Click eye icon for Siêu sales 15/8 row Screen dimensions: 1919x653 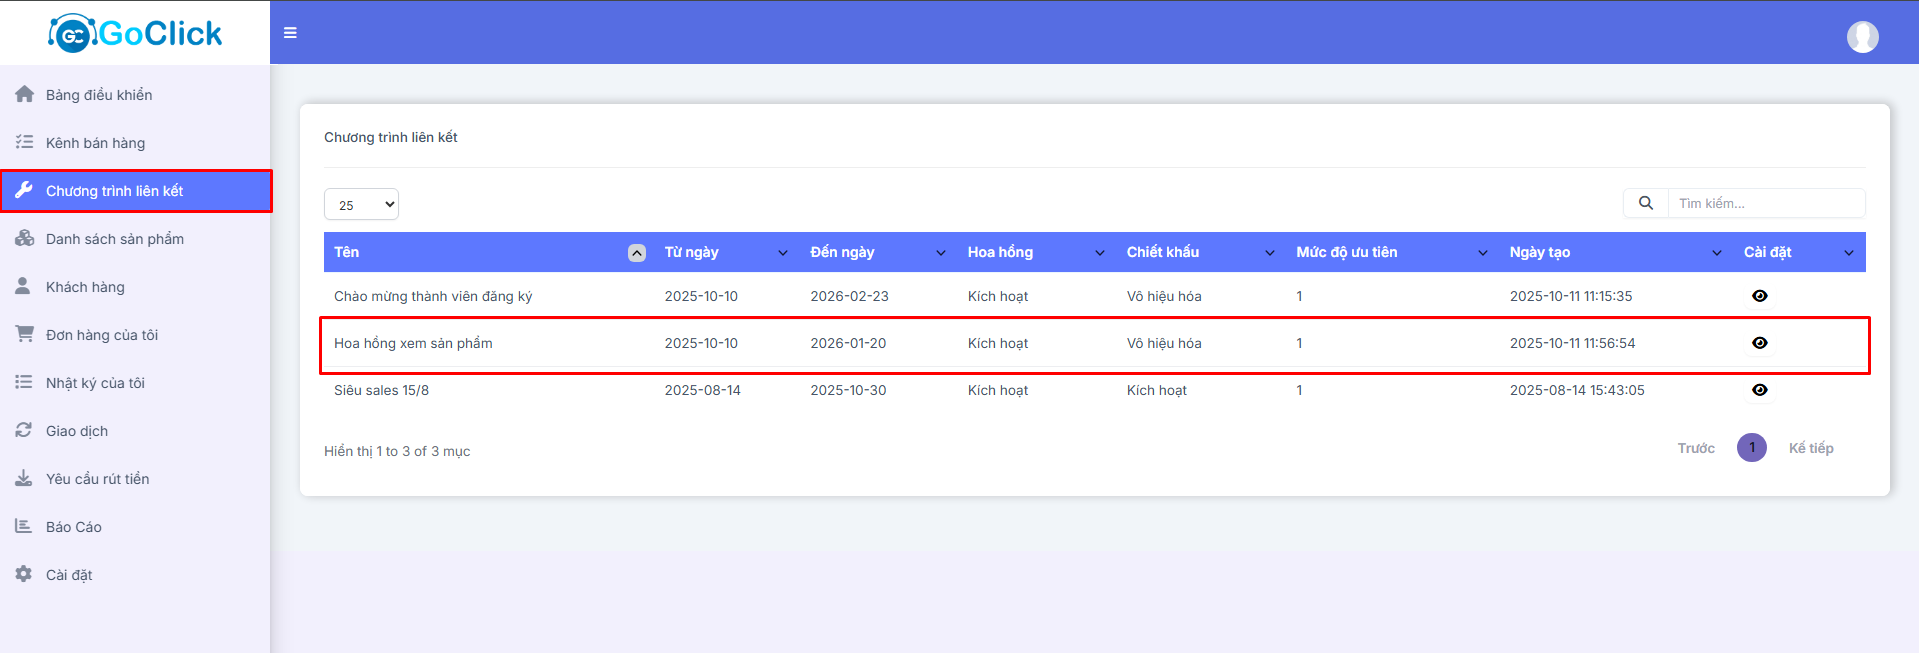[1759, 390]
